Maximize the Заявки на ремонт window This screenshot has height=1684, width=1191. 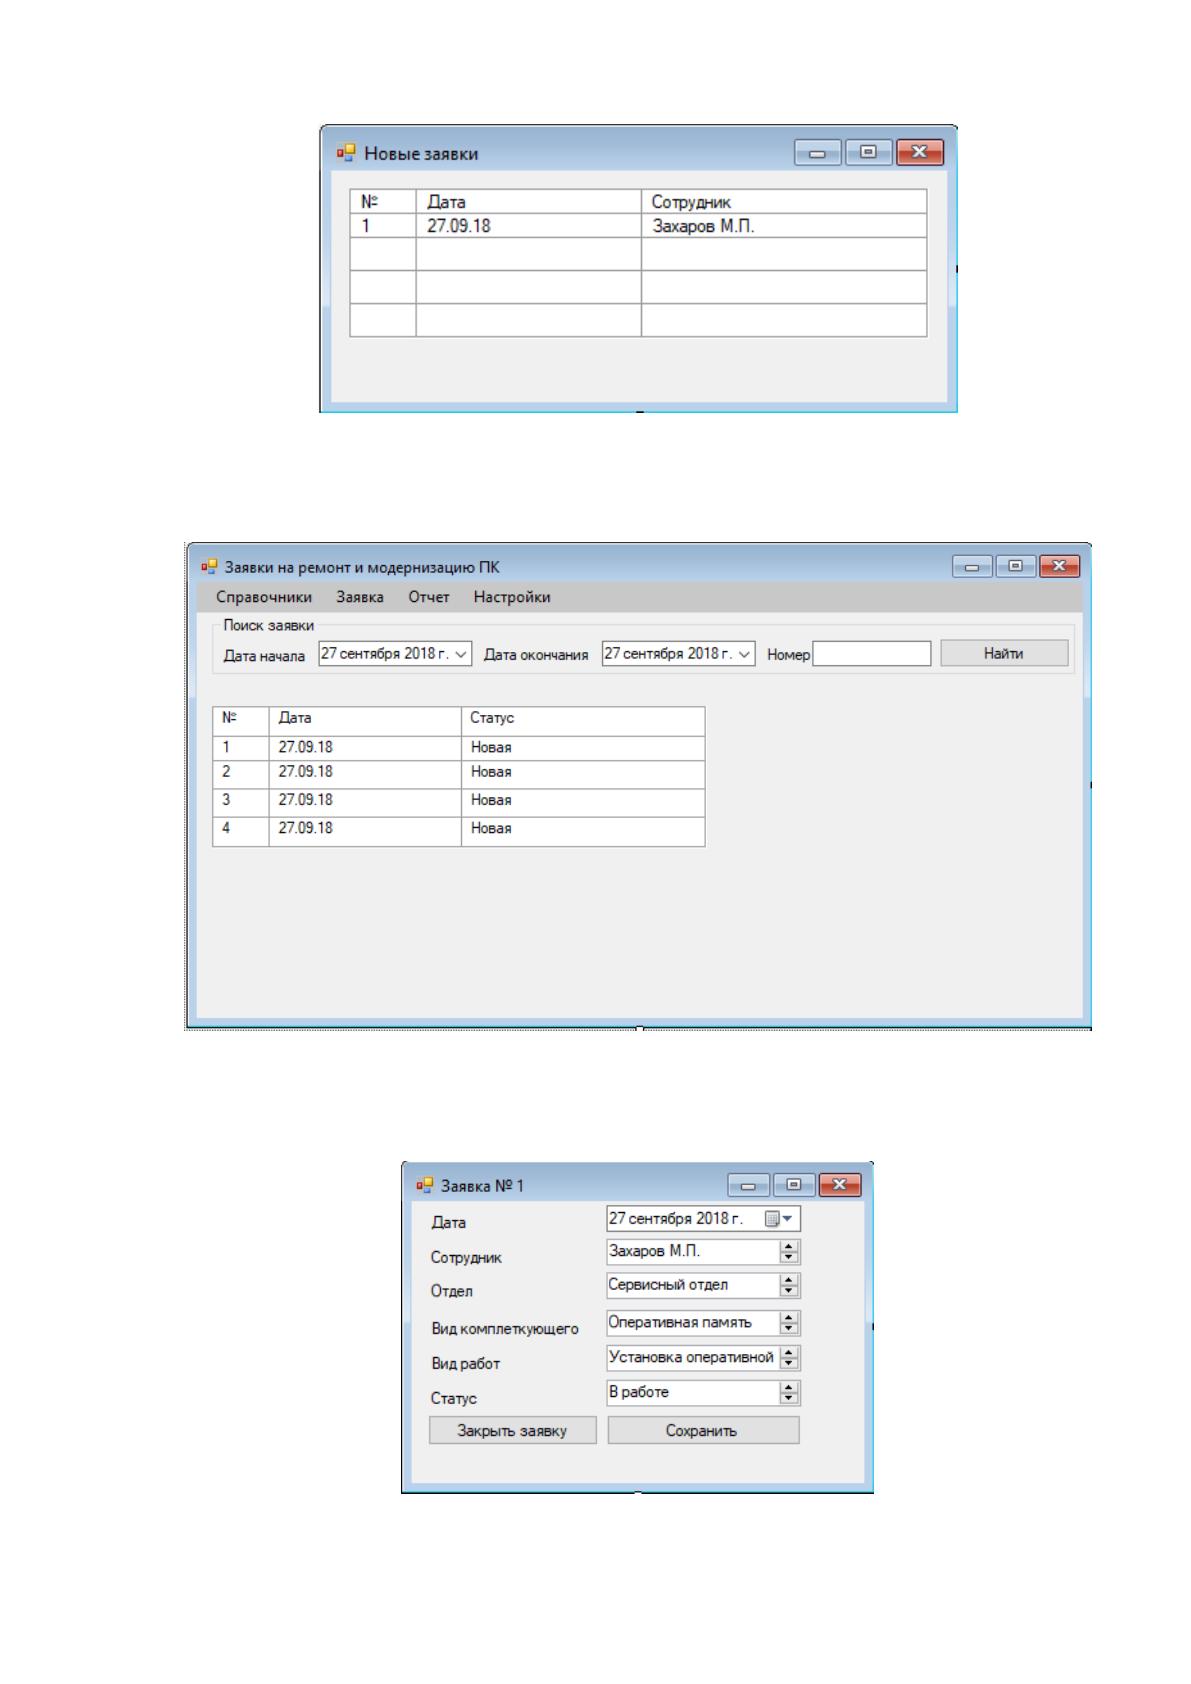pyautogui.click(x=1016, y=566)
